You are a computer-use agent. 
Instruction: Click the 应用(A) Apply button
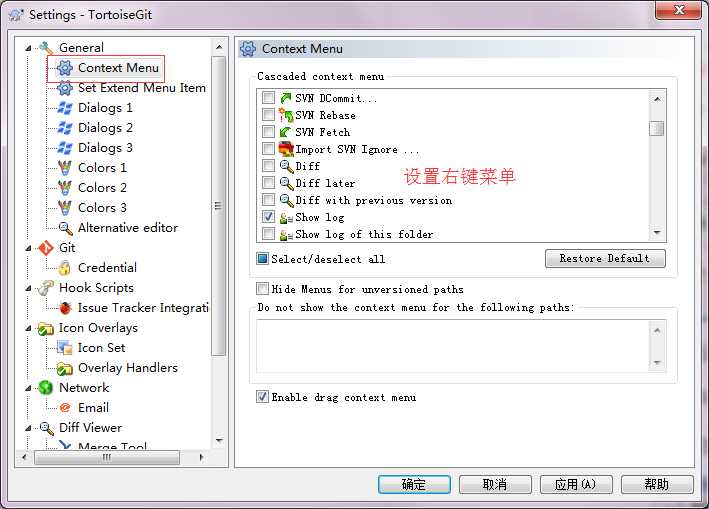click(x=576, y=485)
